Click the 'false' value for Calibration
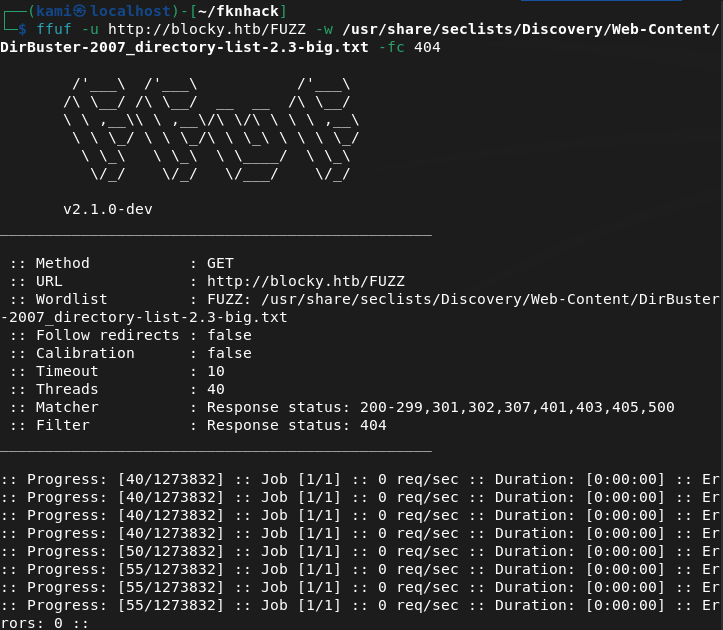 [229, 353]
